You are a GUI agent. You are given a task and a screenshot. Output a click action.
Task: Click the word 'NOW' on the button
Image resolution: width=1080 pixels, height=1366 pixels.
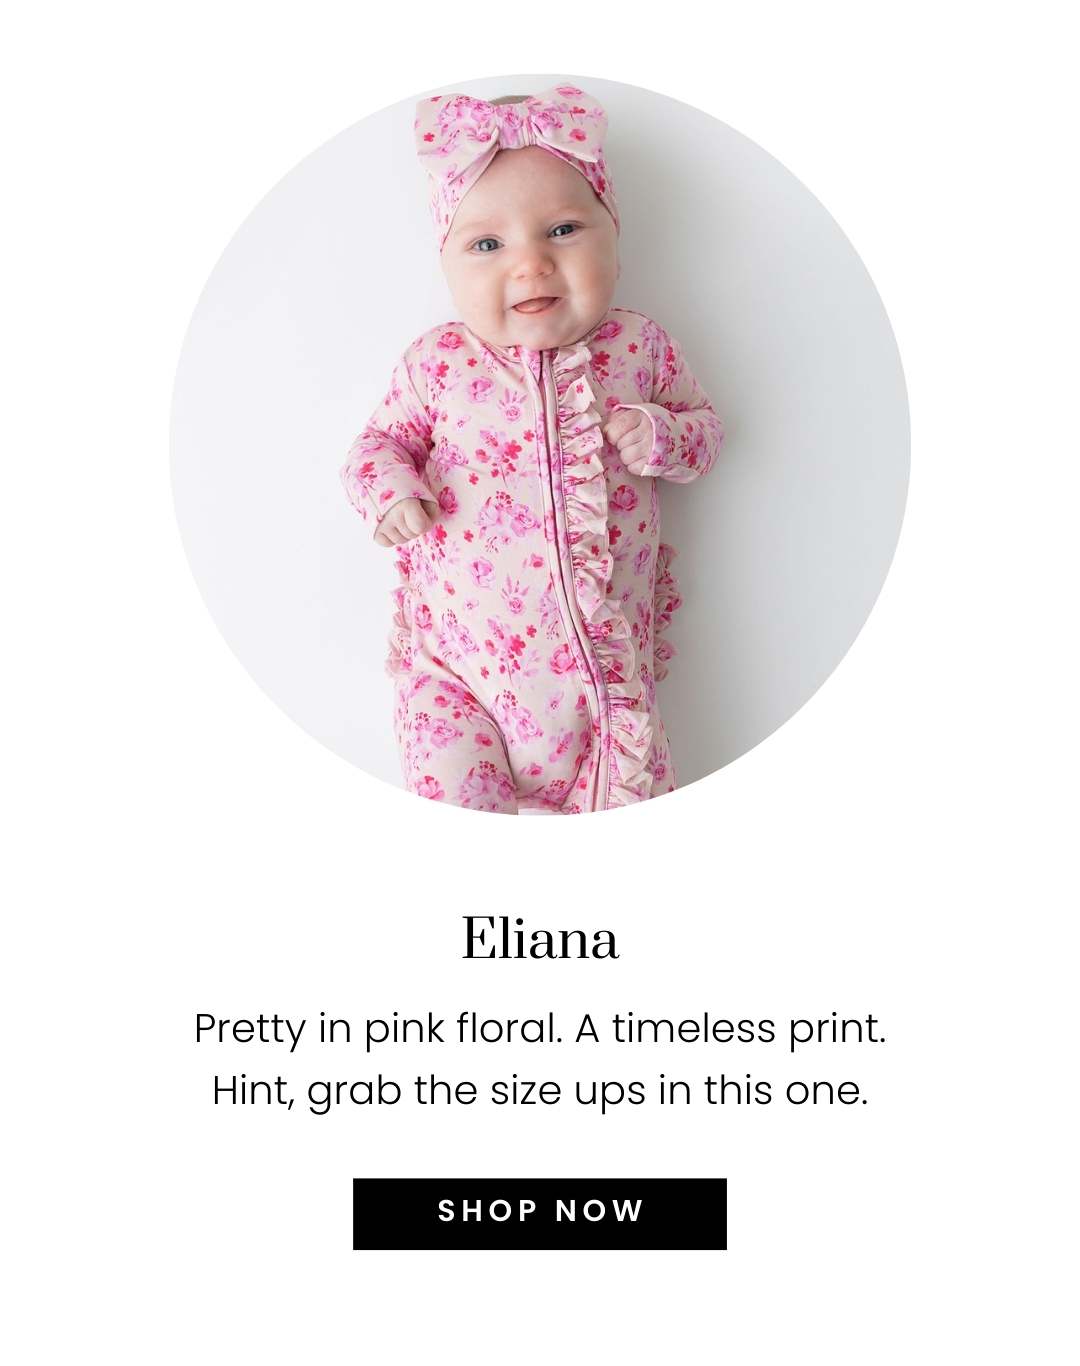[x=599, y=1212]
